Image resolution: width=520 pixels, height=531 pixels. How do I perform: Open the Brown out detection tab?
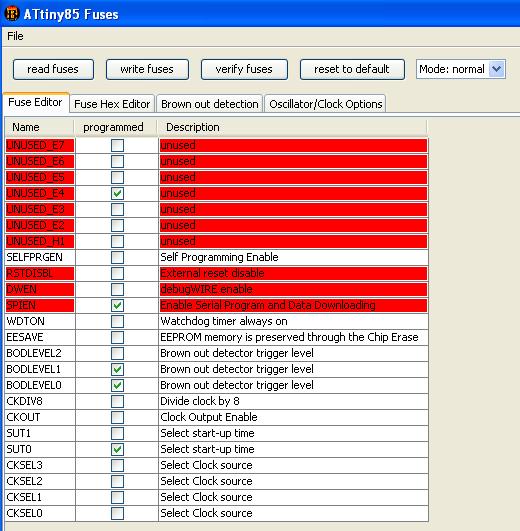(x=210, y=104)
